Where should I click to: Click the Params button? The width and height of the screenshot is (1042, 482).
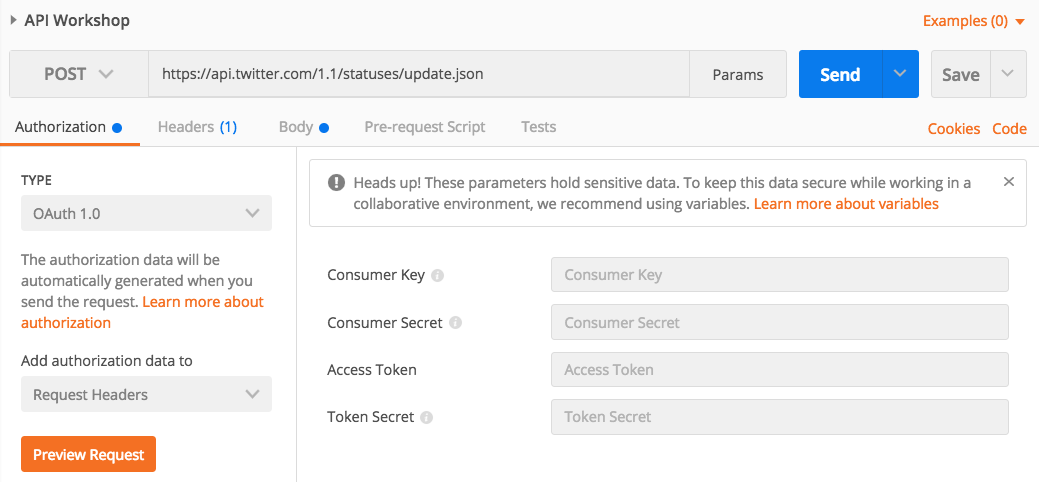(x=737, y=74)
